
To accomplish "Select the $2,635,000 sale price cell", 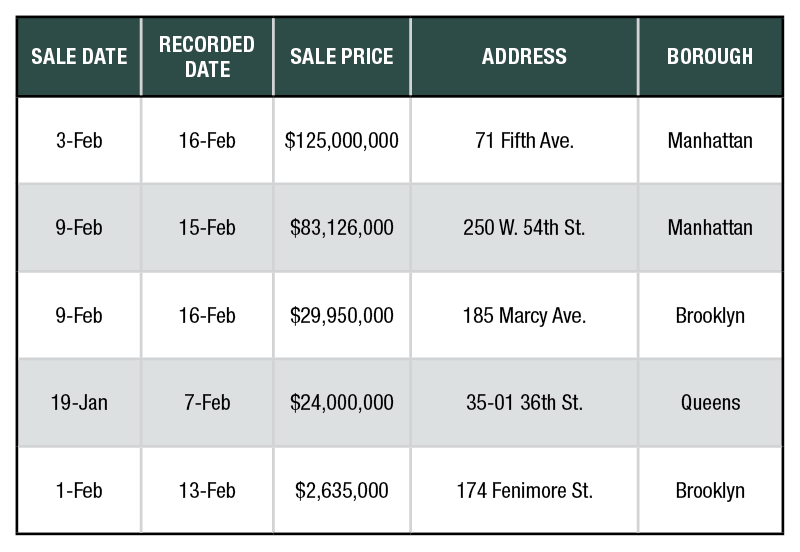I will (x=342, y=491).
